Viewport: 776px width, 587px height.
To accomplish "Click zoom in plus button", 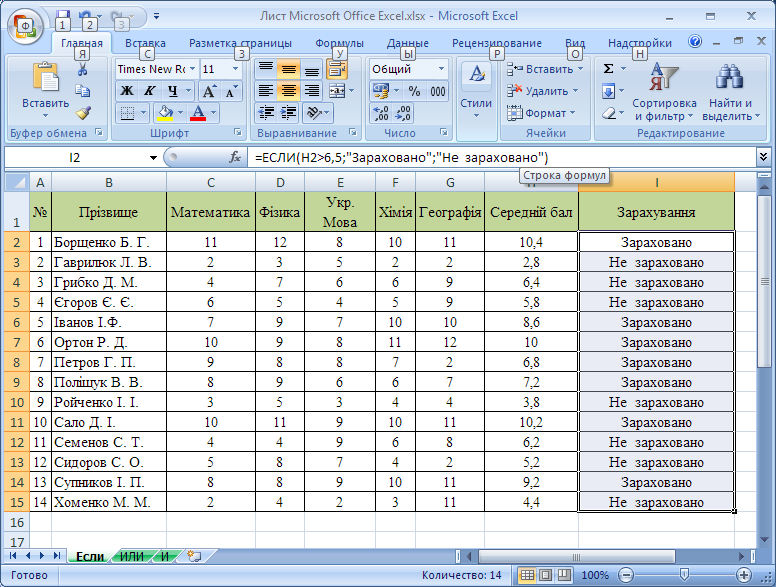I will 743,575.
